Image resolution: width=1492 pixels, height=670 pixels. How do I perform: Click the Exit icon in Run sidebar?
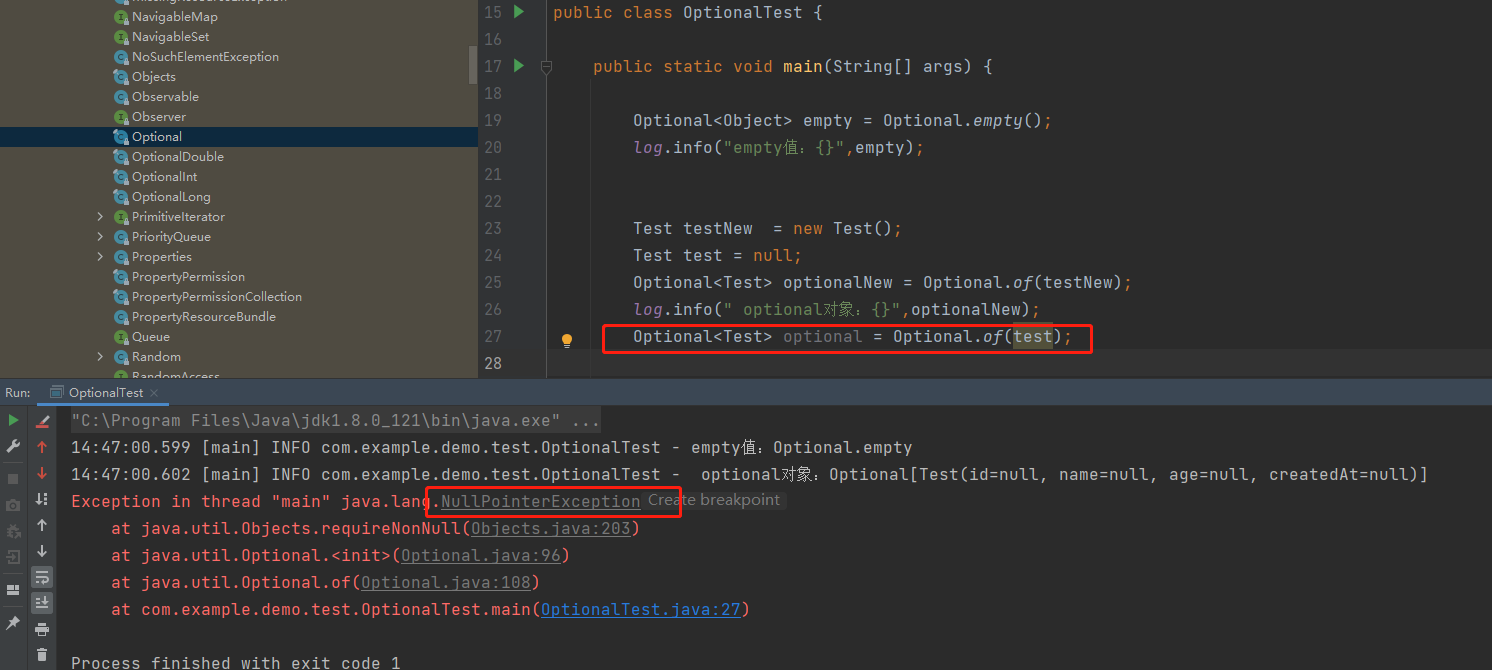pos(13,557)
